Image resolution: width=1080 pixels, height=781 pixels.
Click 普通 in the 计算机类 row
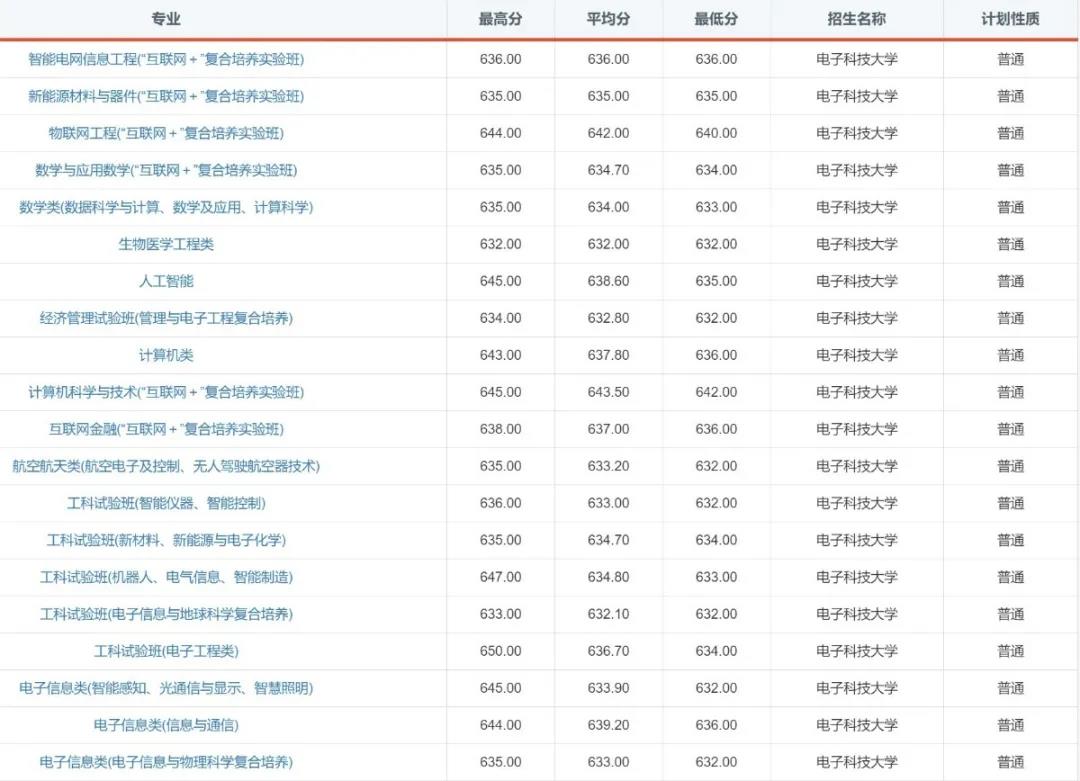tap(1011, 355)
